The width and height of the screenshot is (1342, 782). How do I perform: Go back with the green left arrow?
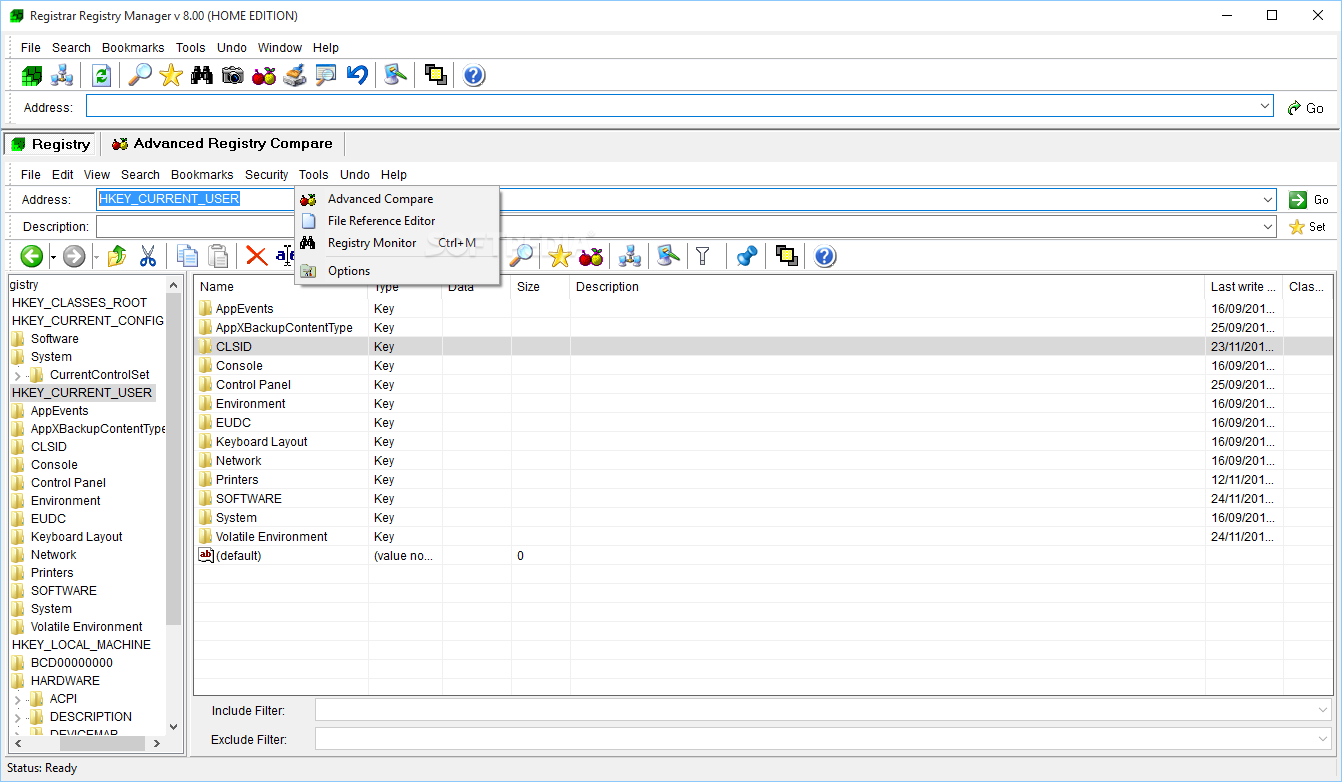coord(32,257)
